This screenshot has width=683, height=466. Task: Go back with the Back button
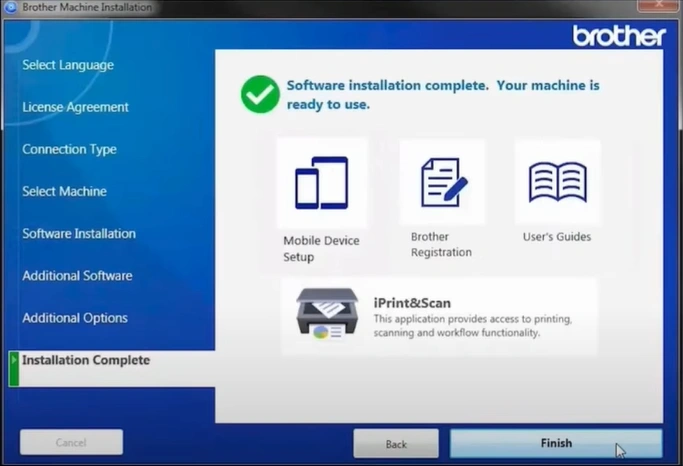click(x=396, y=443)
